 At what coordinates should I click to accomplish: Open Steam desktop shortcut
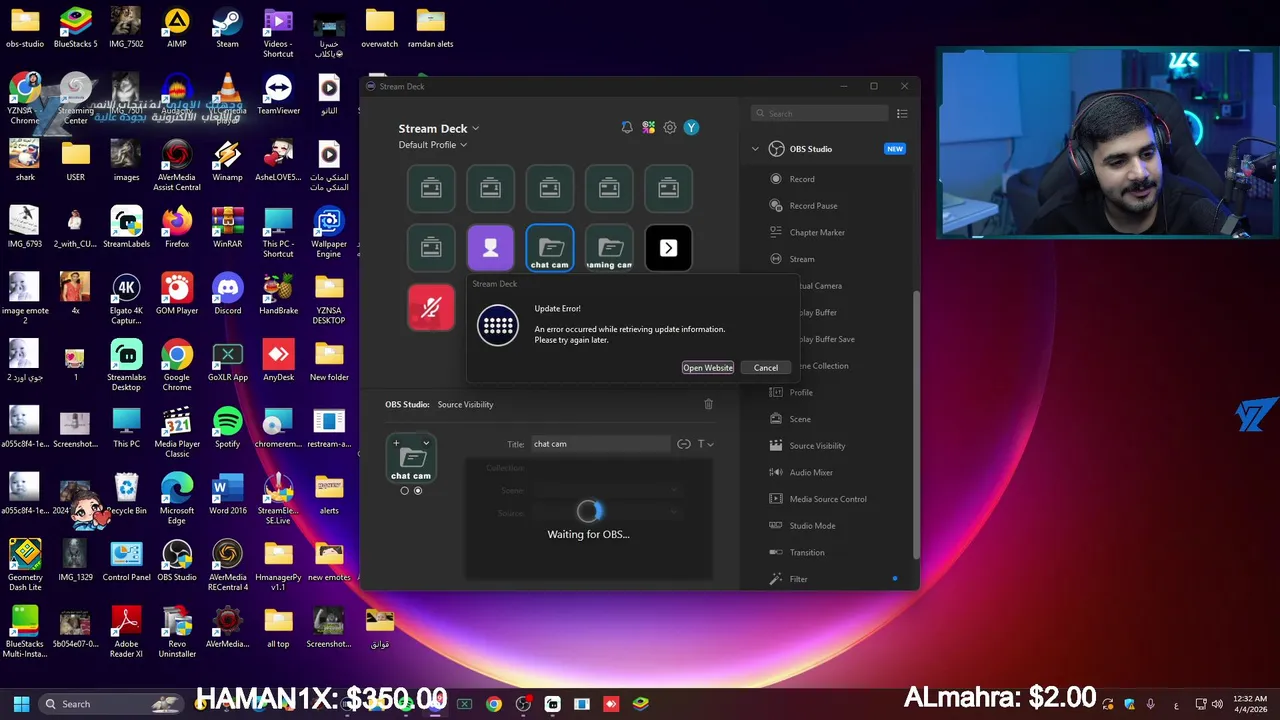227,27
